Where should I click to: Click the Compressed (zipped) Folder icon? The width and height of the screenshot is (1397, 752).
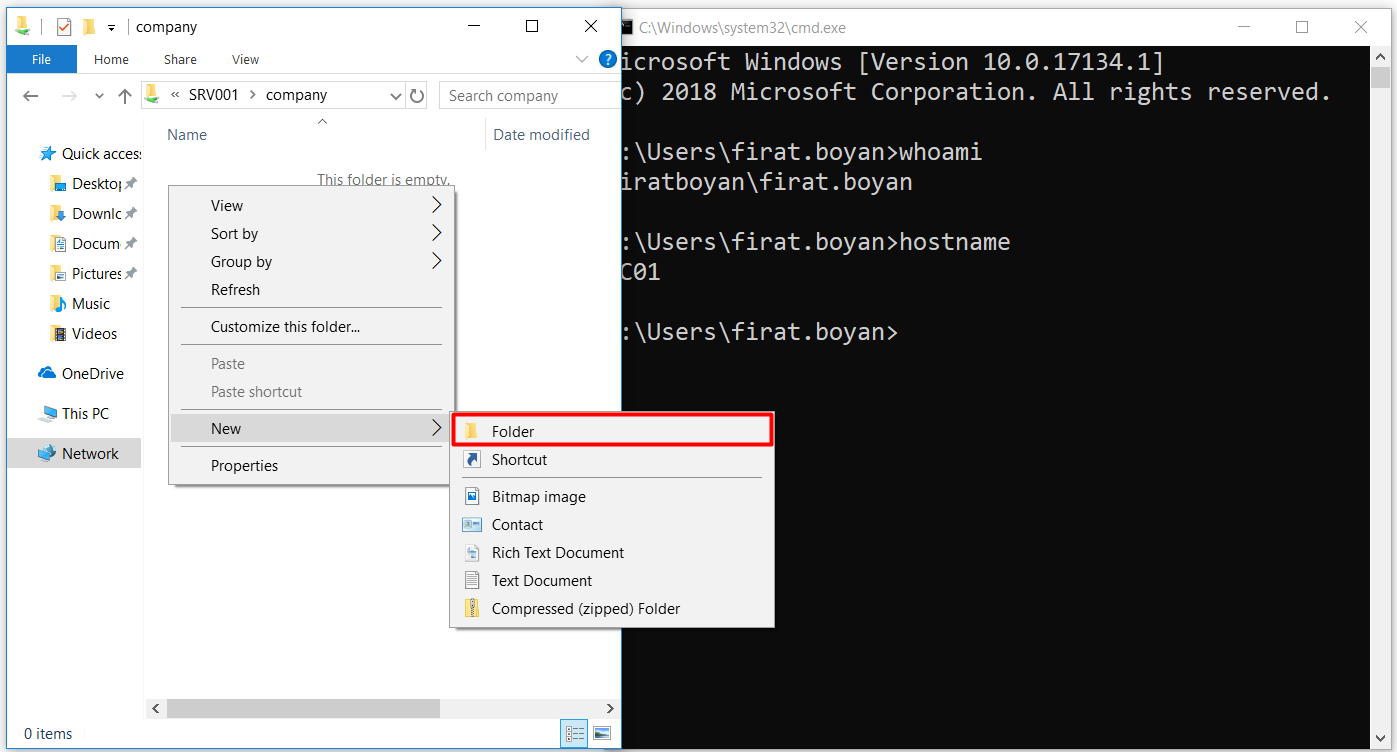[x=472, y=609]
